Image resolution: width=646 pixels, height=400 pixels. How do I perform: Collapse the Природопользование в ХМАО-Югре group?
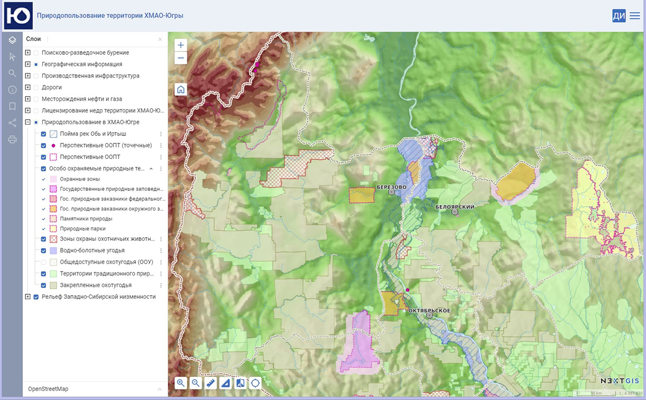pos(28,122)
